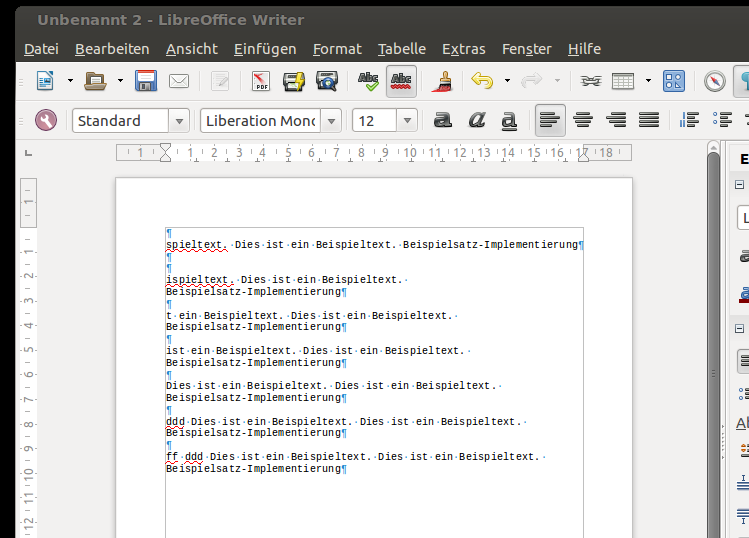Export directly as PDF
Screen dimensions: 749x538
click(260, 81)
